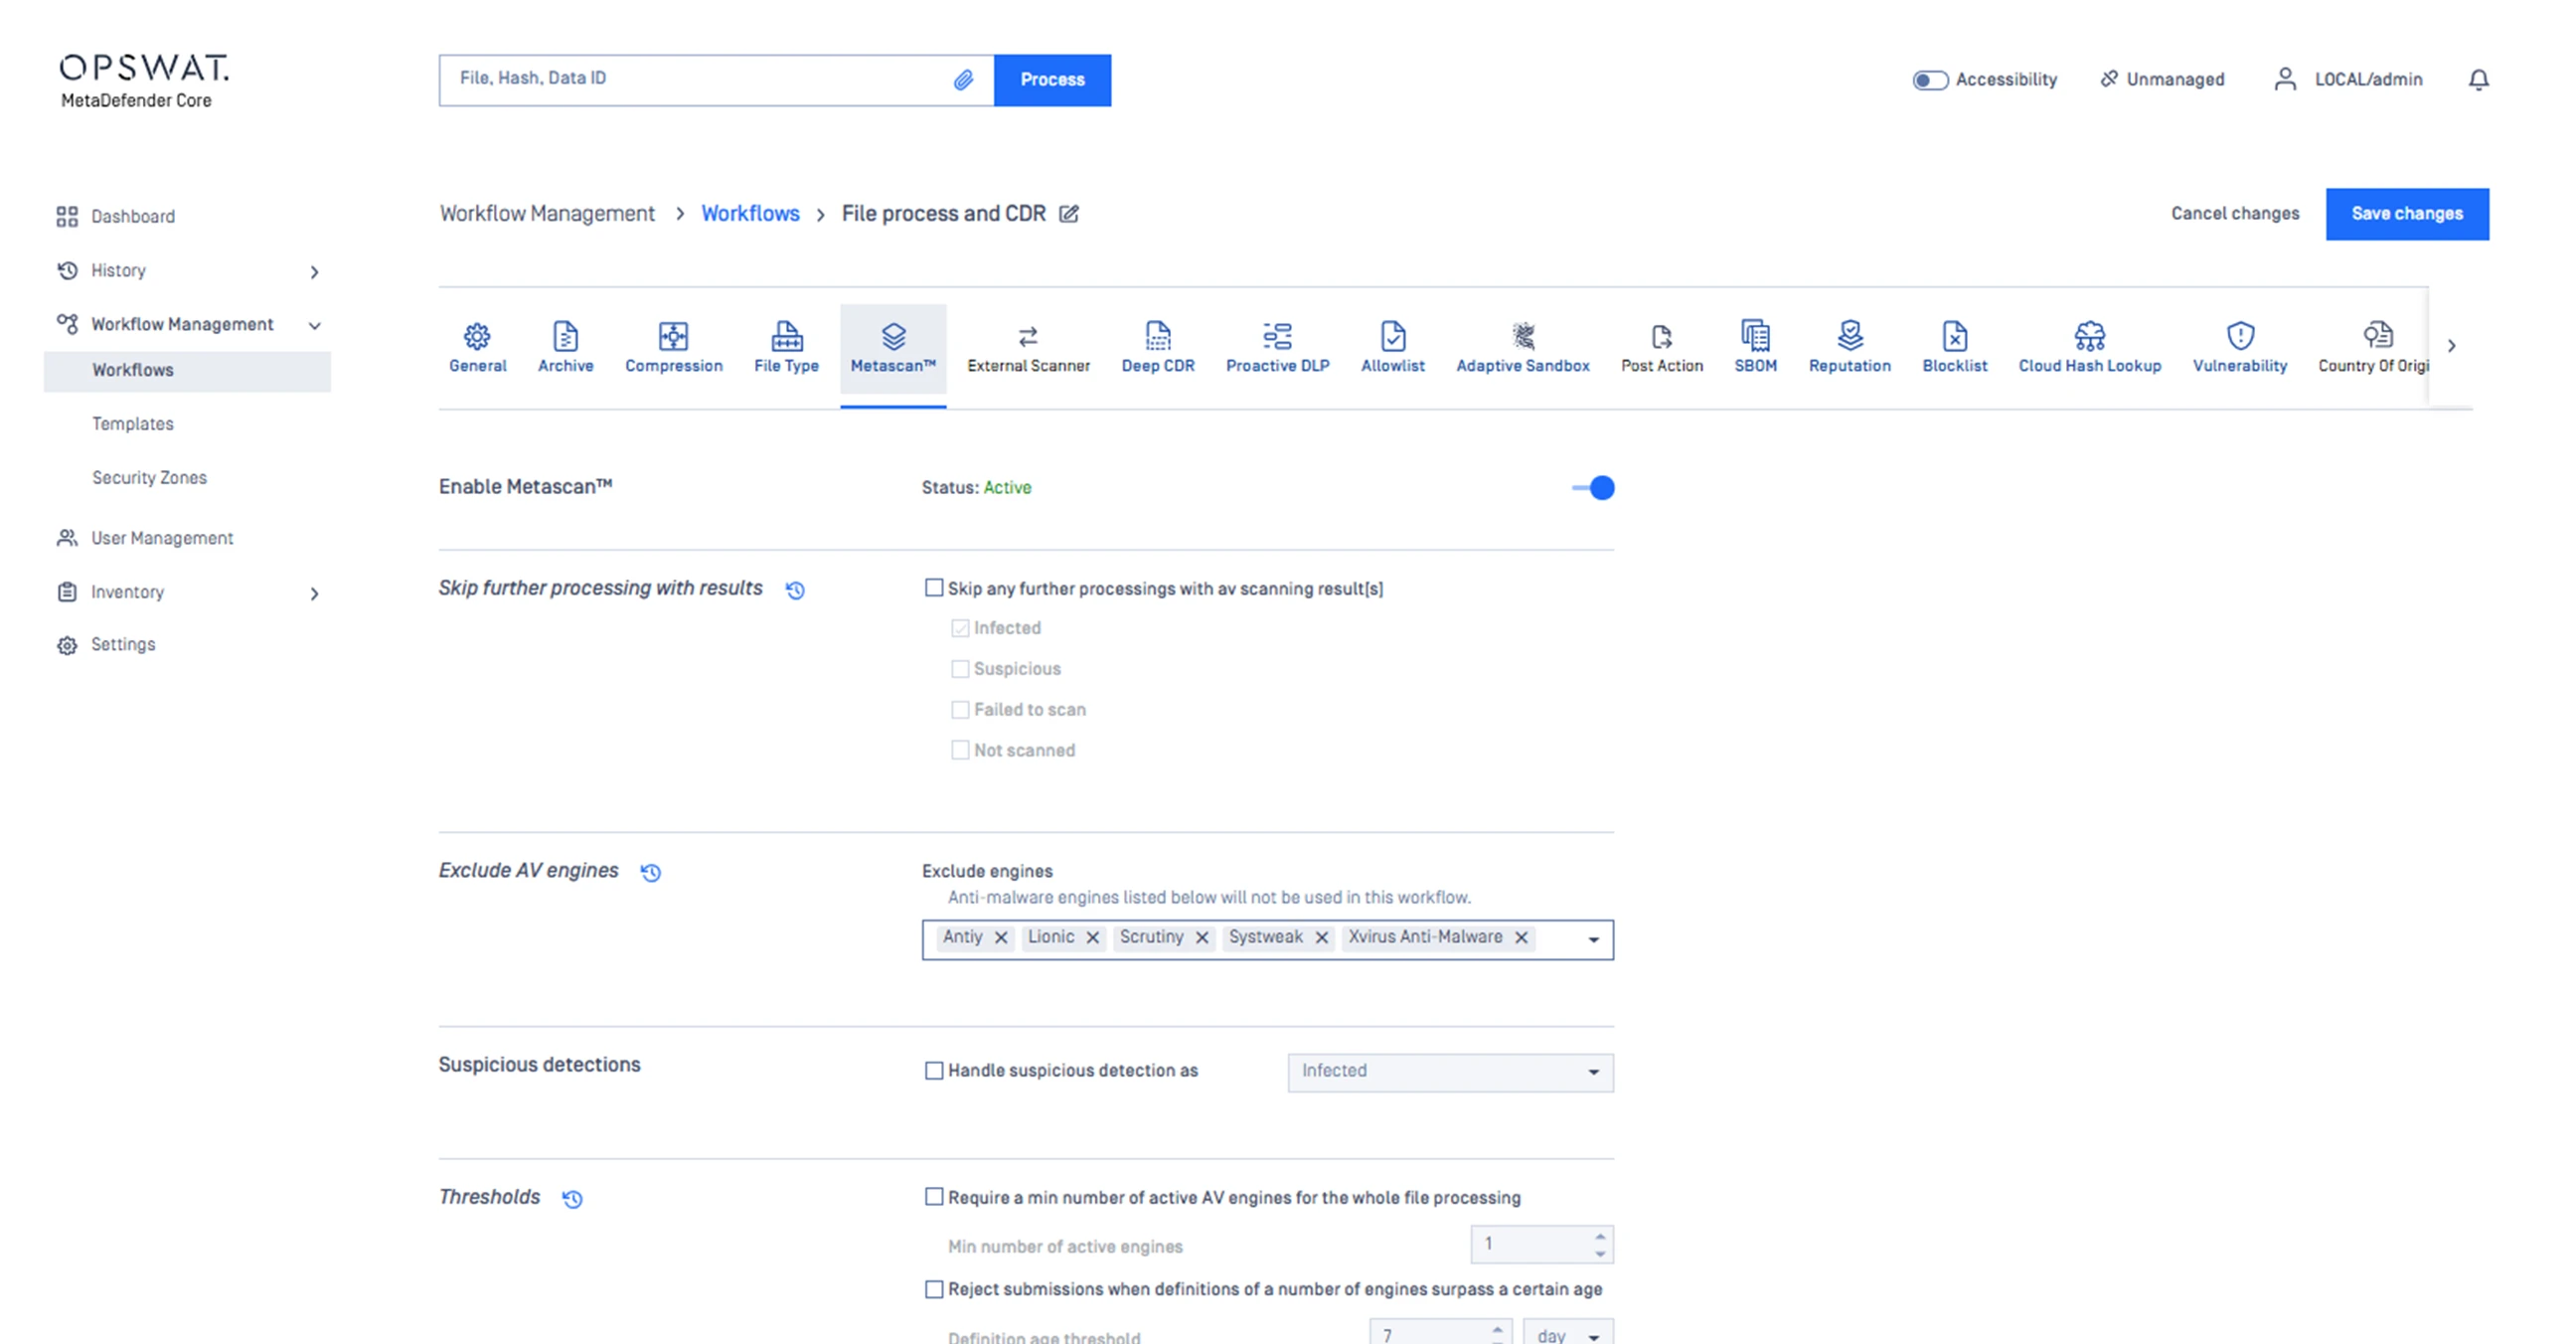Image resolution: width=2576 pixels, height=1344 pixels.
Task: Reset Thresholds section to default
Action: pyautogui.click(x=572, y=1199)
